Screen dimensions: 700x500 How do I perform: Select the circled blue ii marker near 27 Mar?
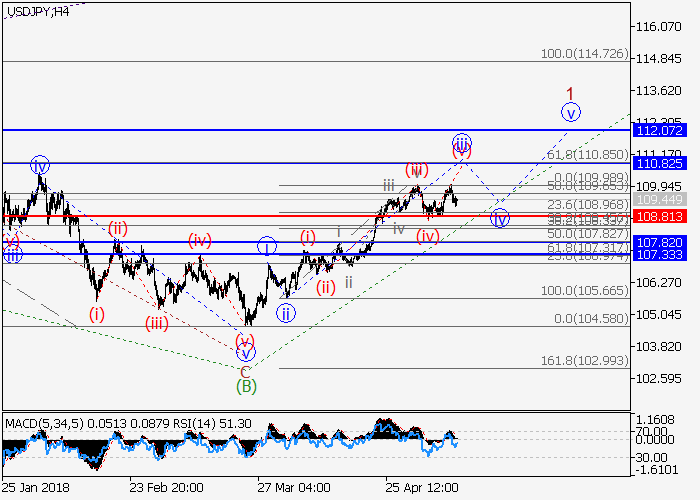pyautogui.click(x=286, y=313)
